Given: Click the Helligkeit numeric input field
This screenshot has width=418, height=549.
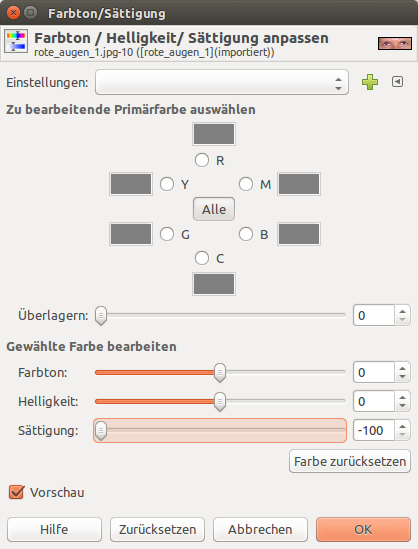Looking at the screenshot, I should [374, 401].
